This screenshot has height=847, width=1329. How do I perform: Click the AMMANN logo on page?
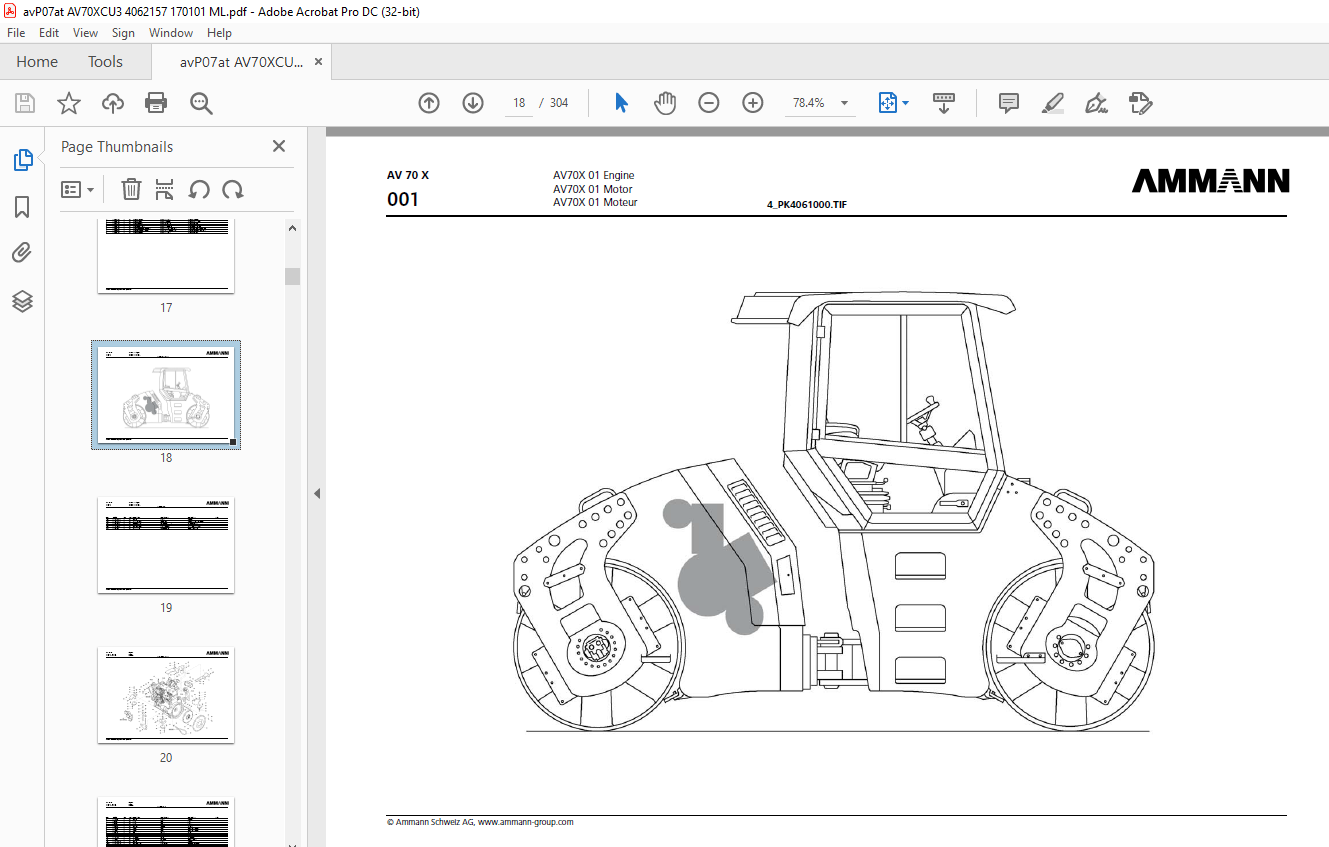[x=1211, y=181]
